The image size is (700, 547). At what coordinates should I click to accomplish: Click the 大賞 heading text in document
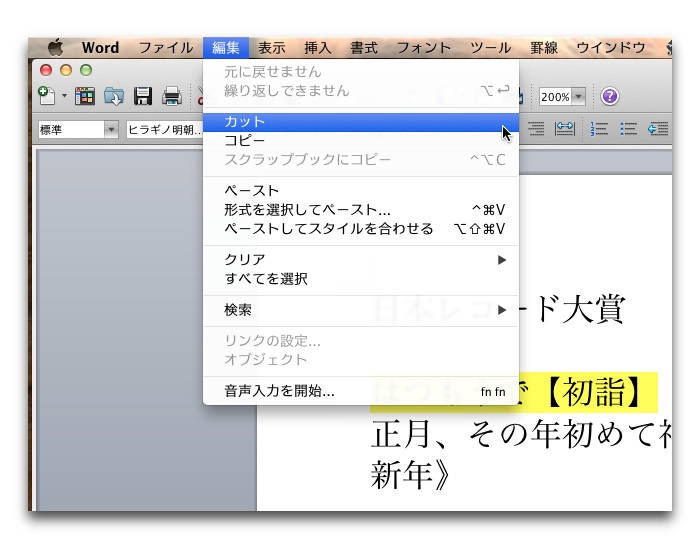click(x=593, y=308)
